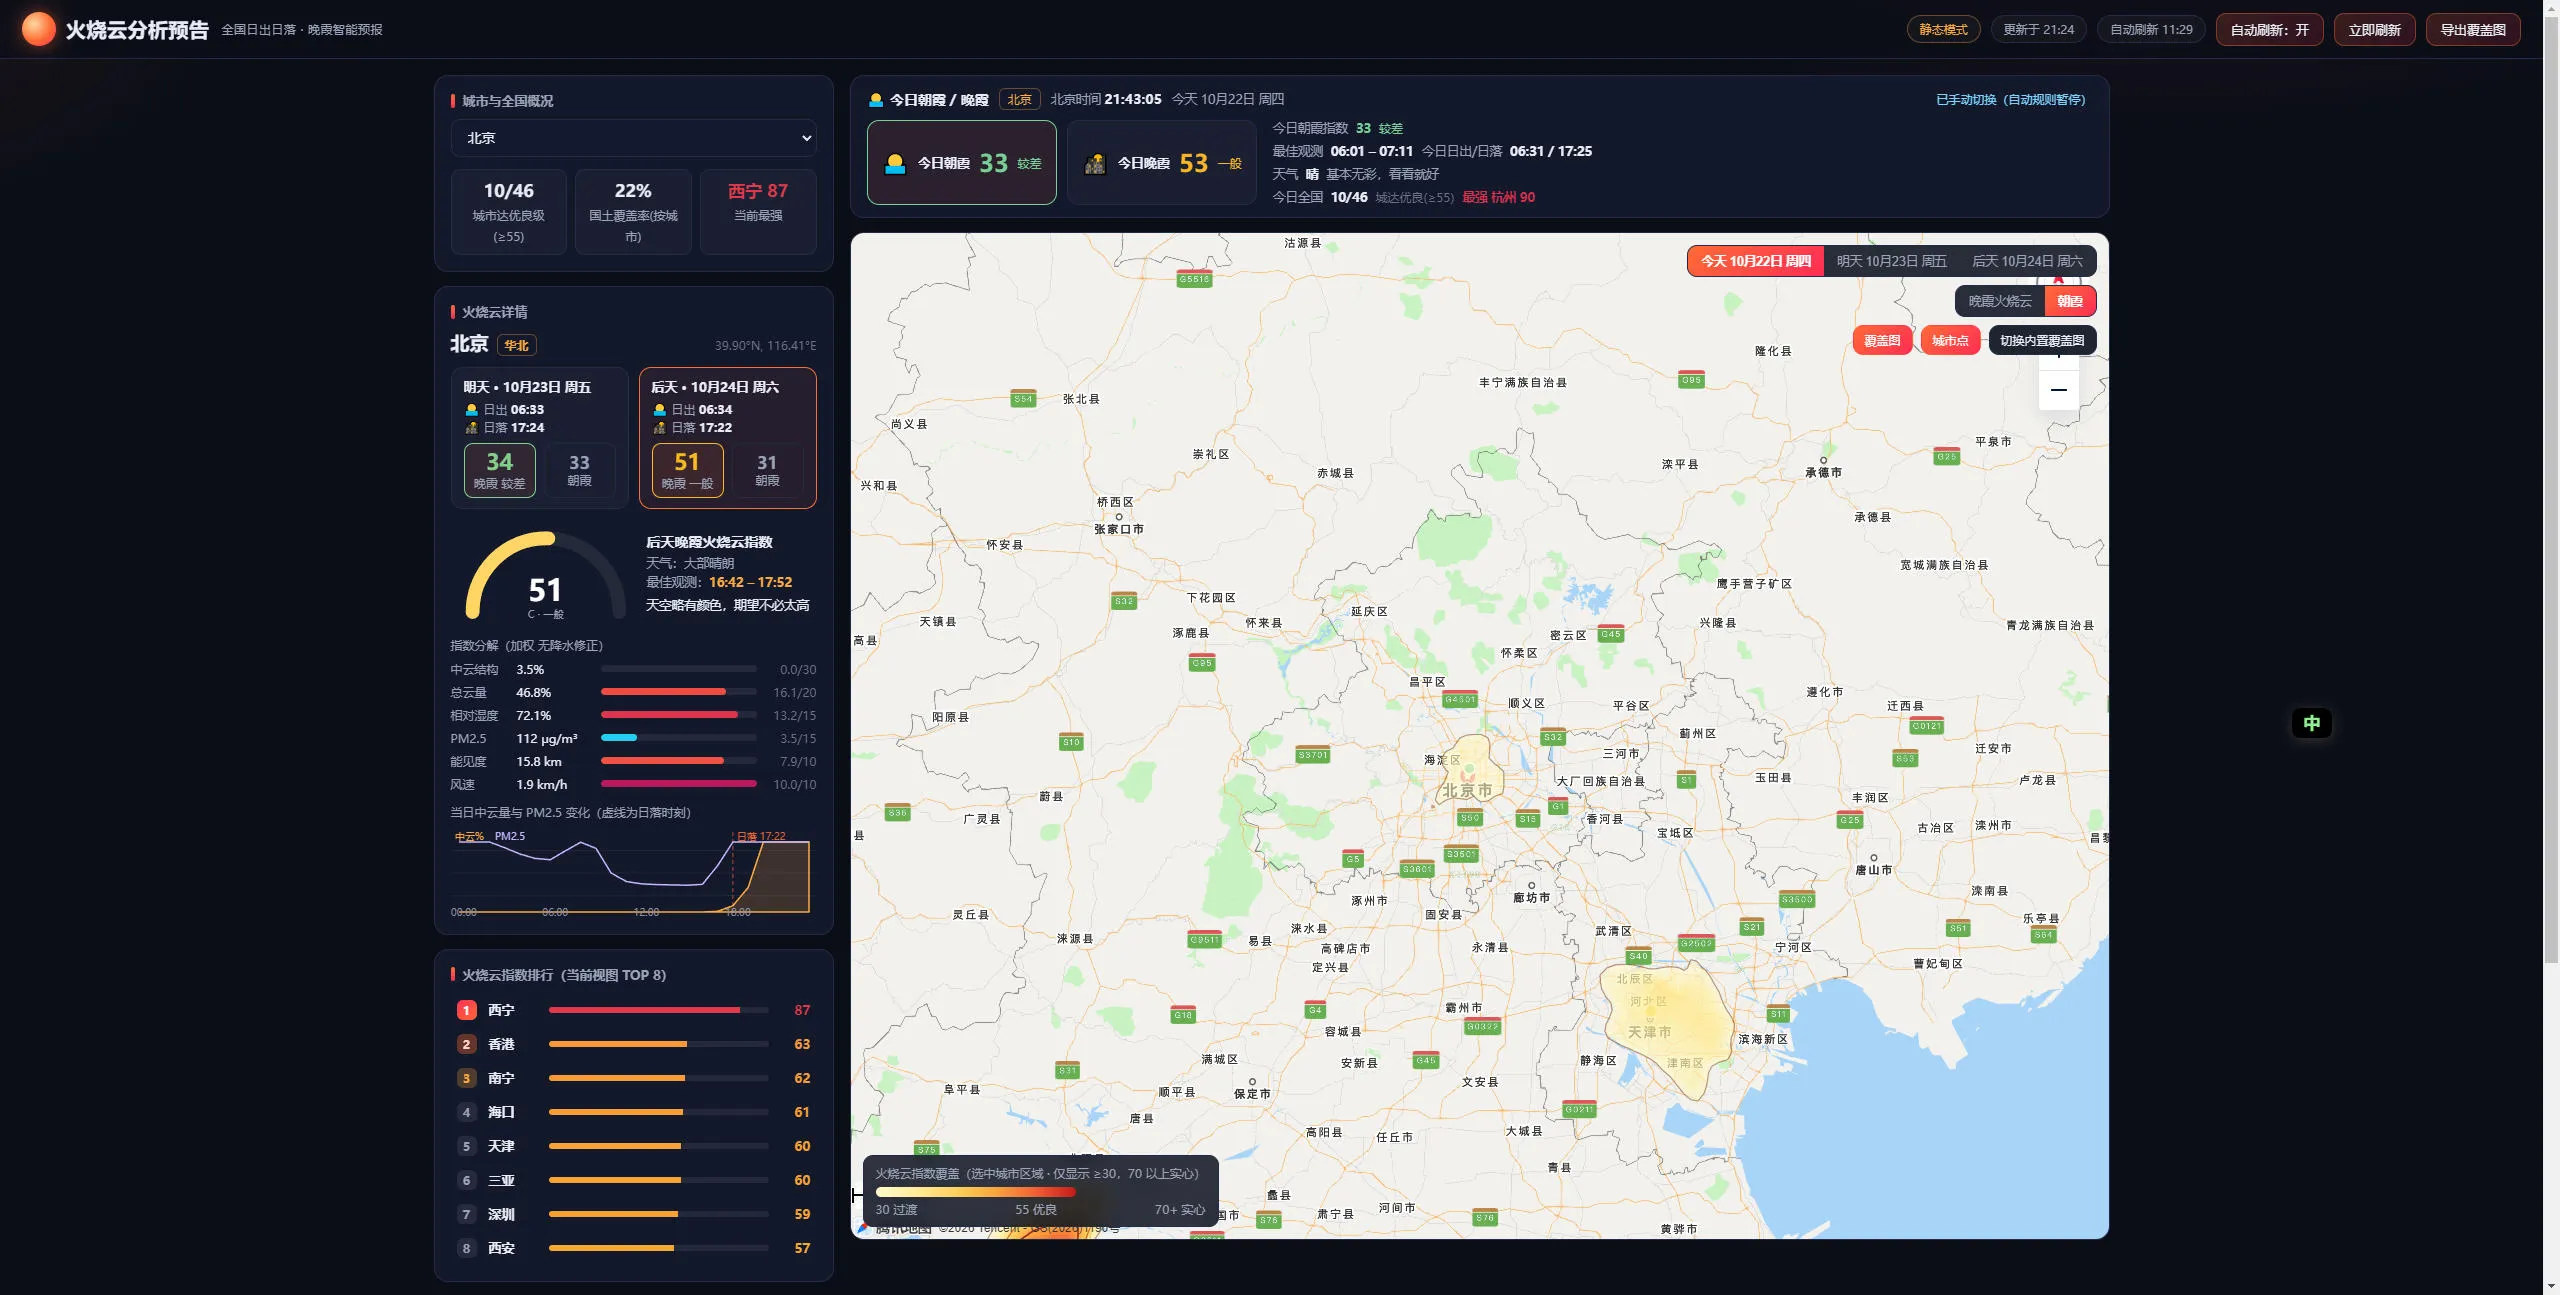Viewport: 2560px width, 1295px height.
Task: Click the orange sun app logo
Action: point(38,29)
